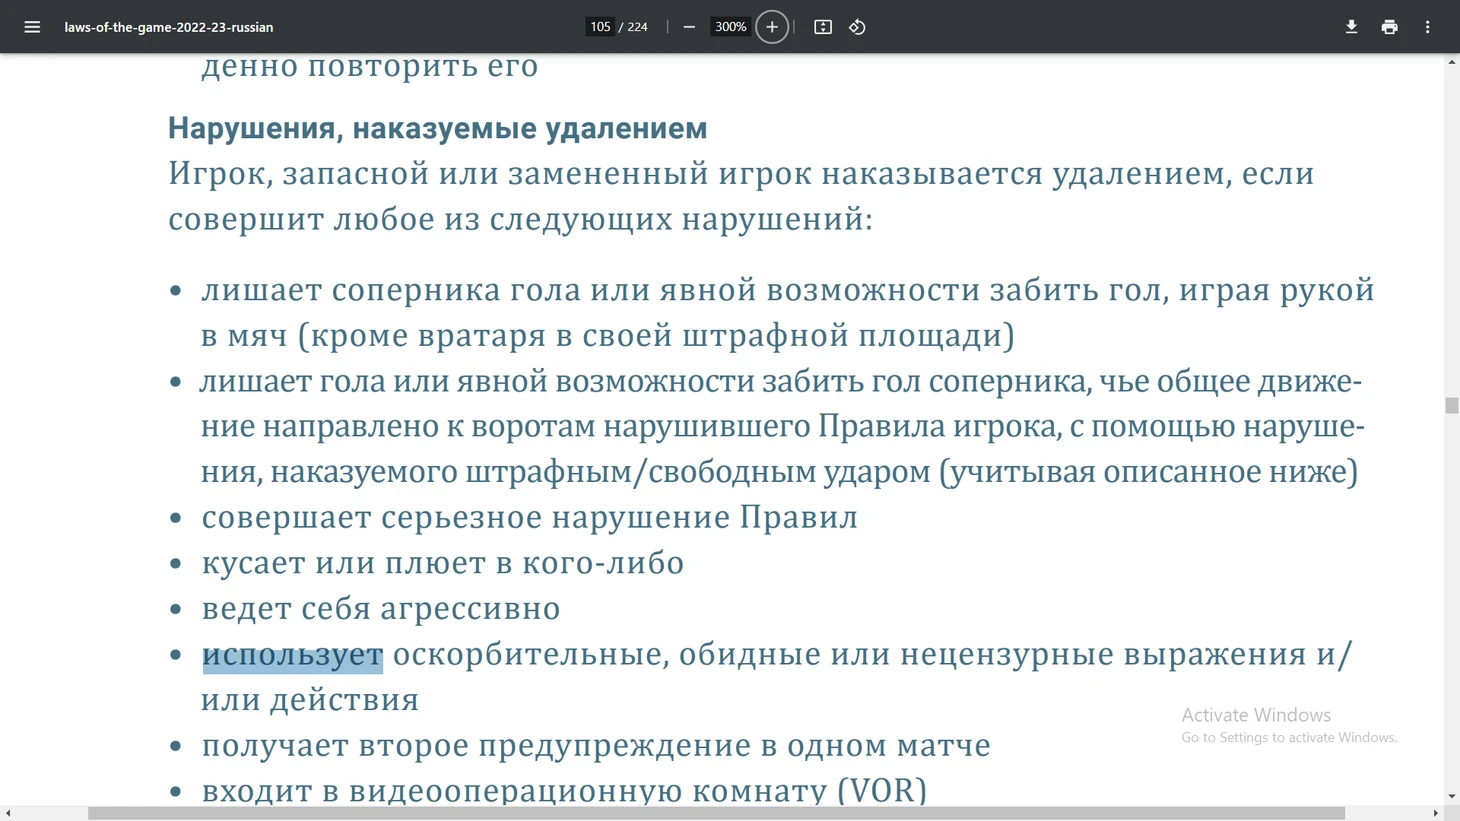1460x821 pixels.
Task: Download the PDF file
Action: [1351, 27]
